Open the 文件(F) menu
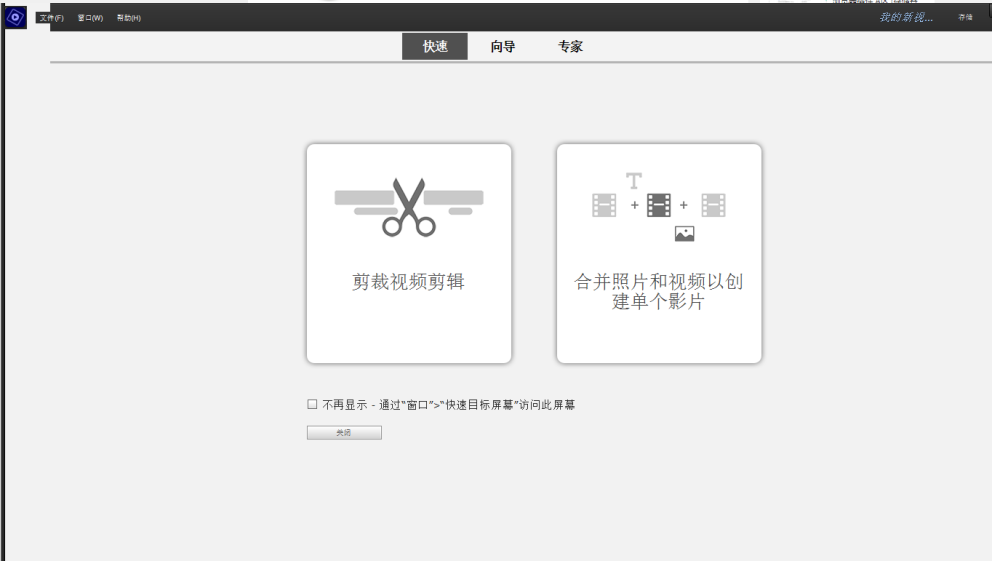This screenshot has width=992, height=561. pos(51,18)
